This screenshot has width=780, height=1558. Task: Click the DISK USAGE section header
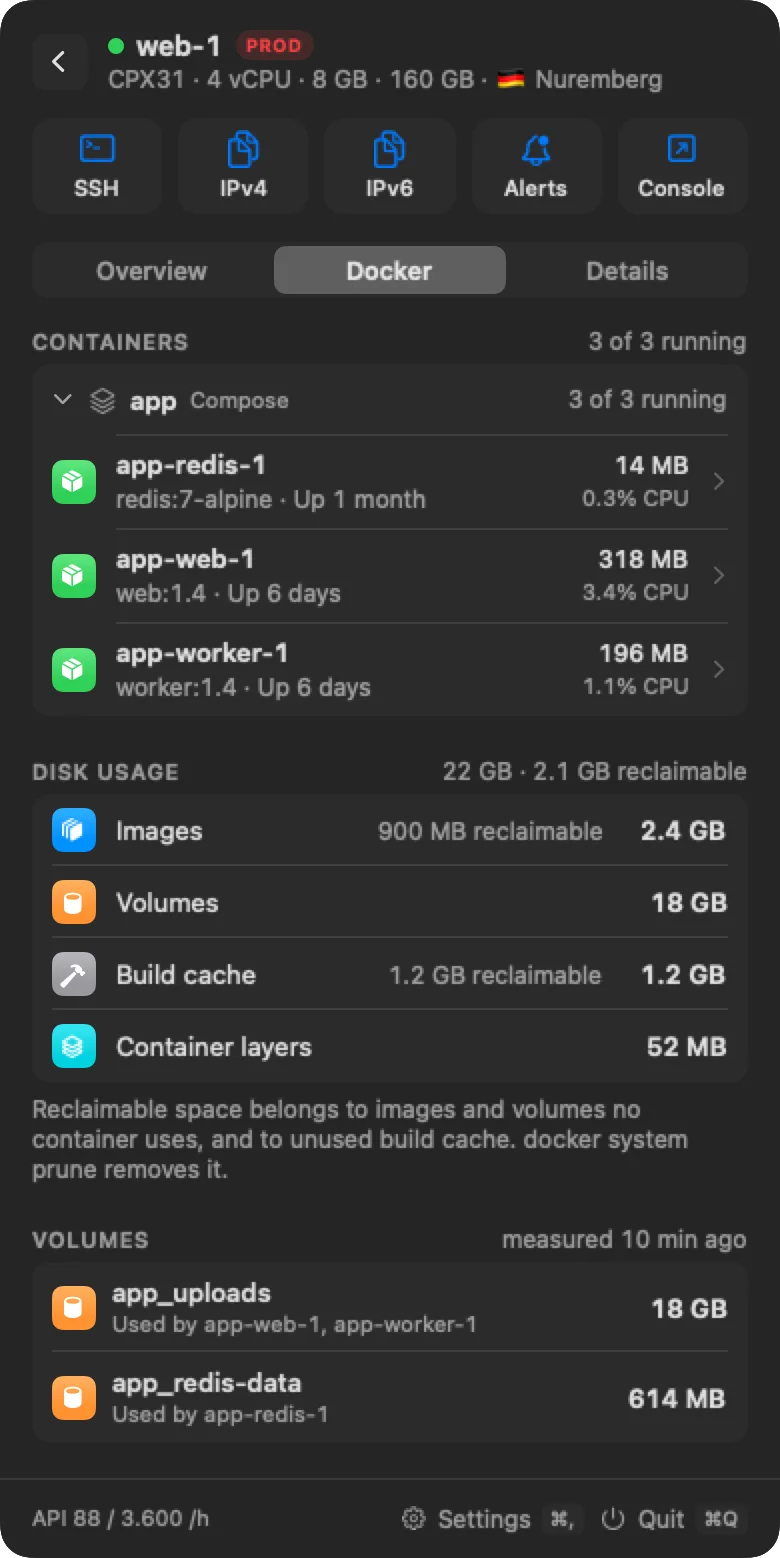[x=105, y=772]
